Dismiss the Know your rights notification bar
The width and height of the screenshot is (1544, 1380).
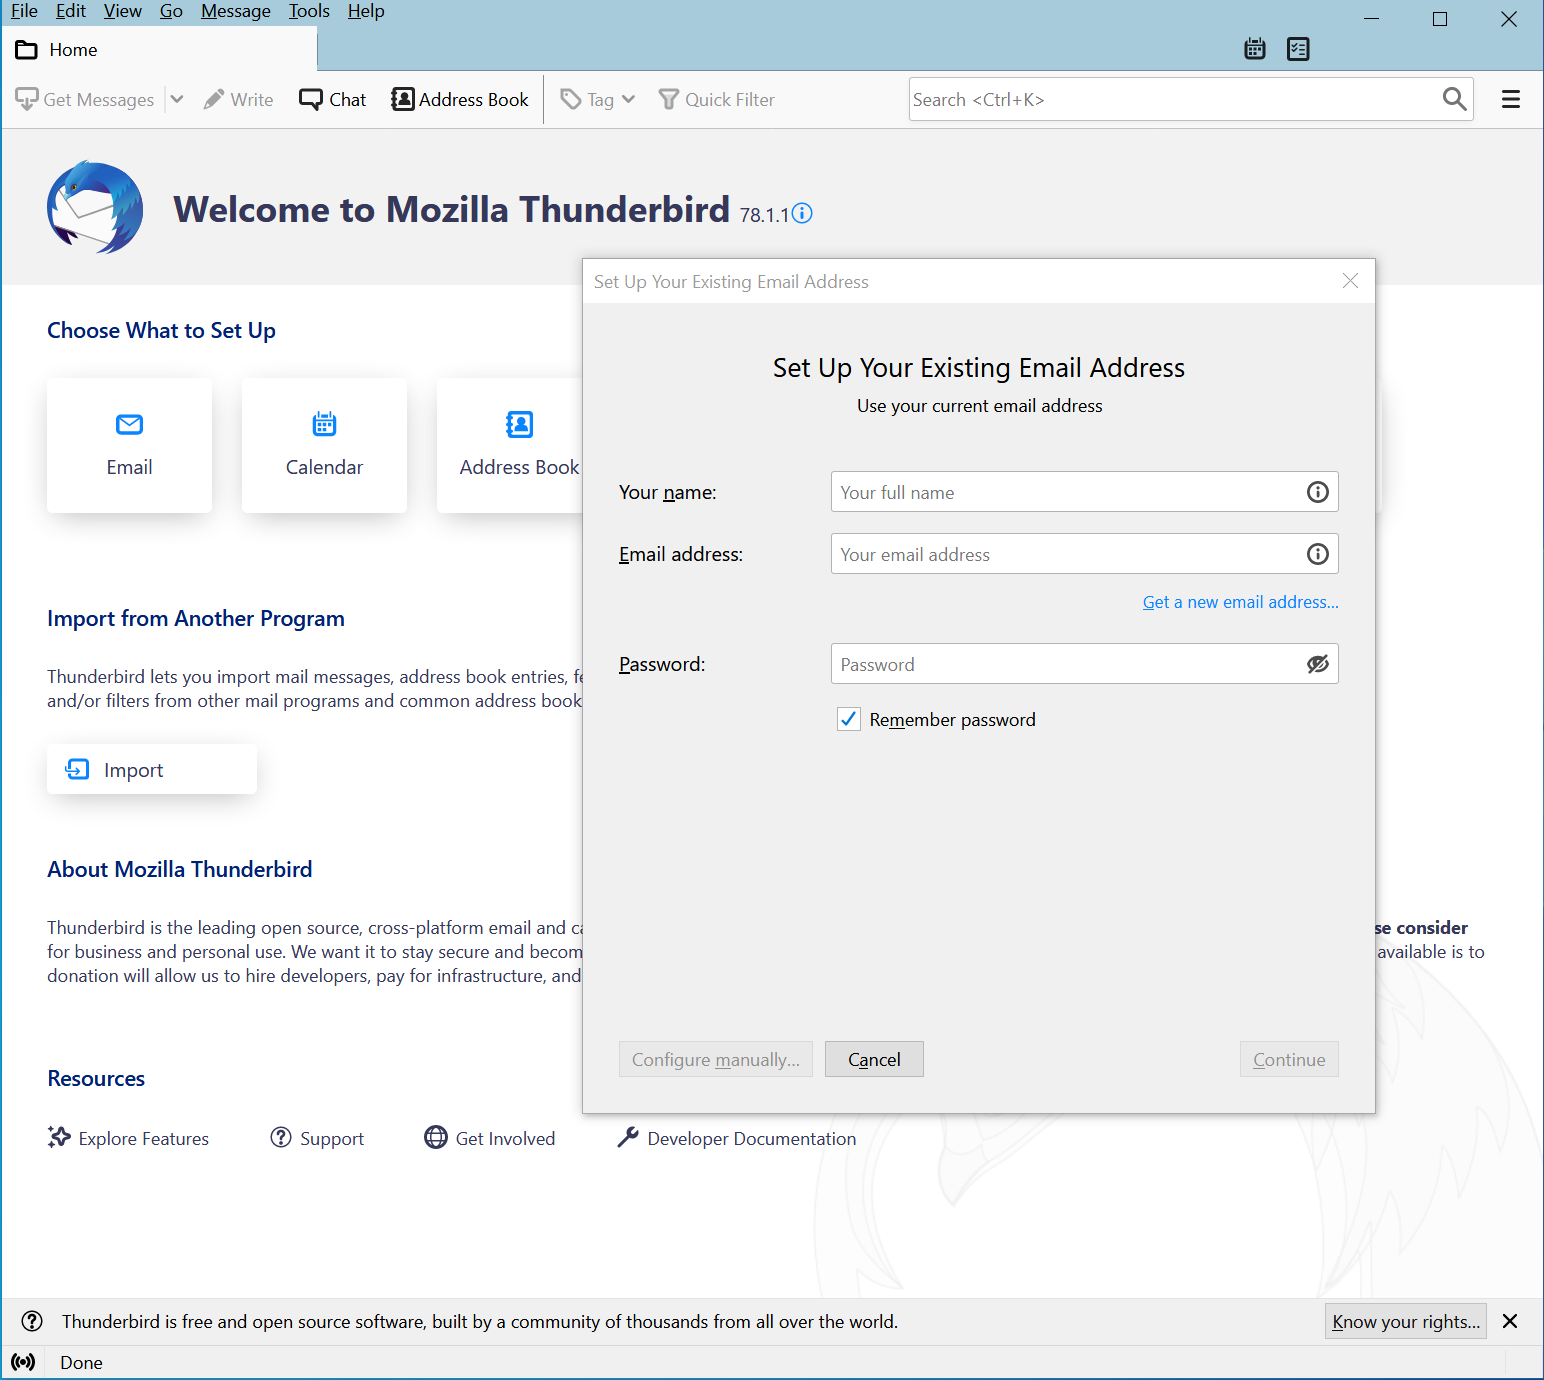[x=1510, y=1321]
